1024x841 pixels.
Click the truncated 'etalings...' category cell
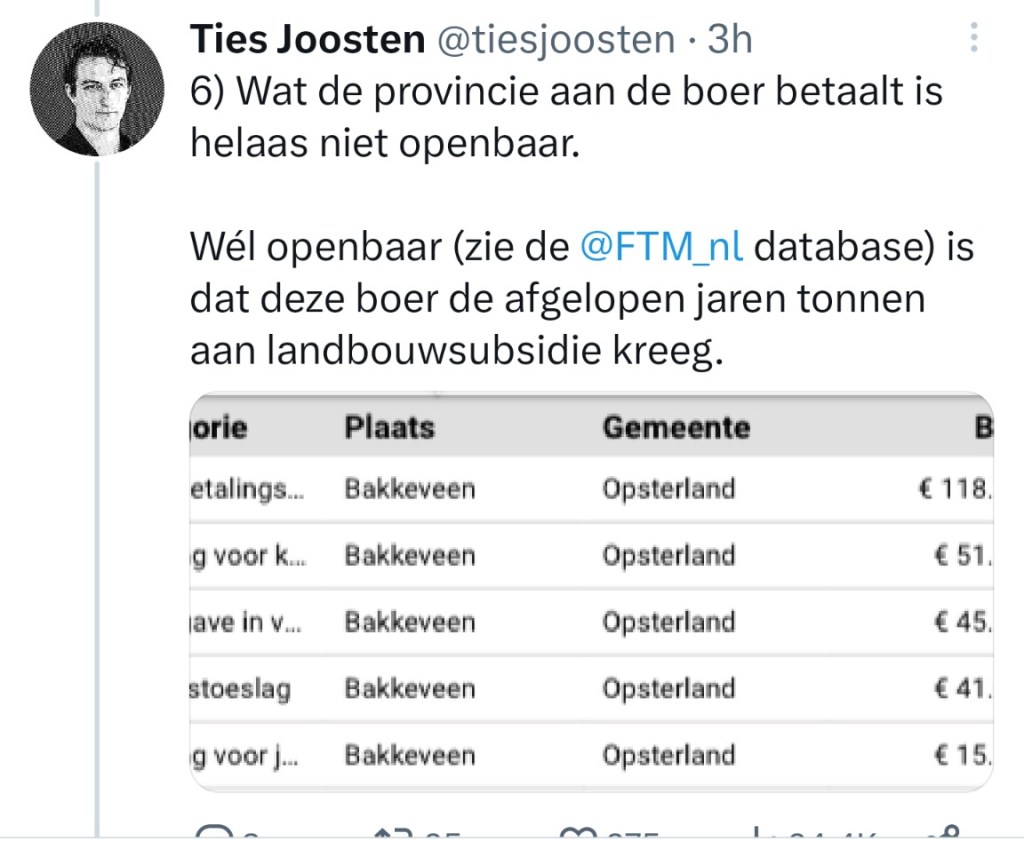tap(248, 490)
